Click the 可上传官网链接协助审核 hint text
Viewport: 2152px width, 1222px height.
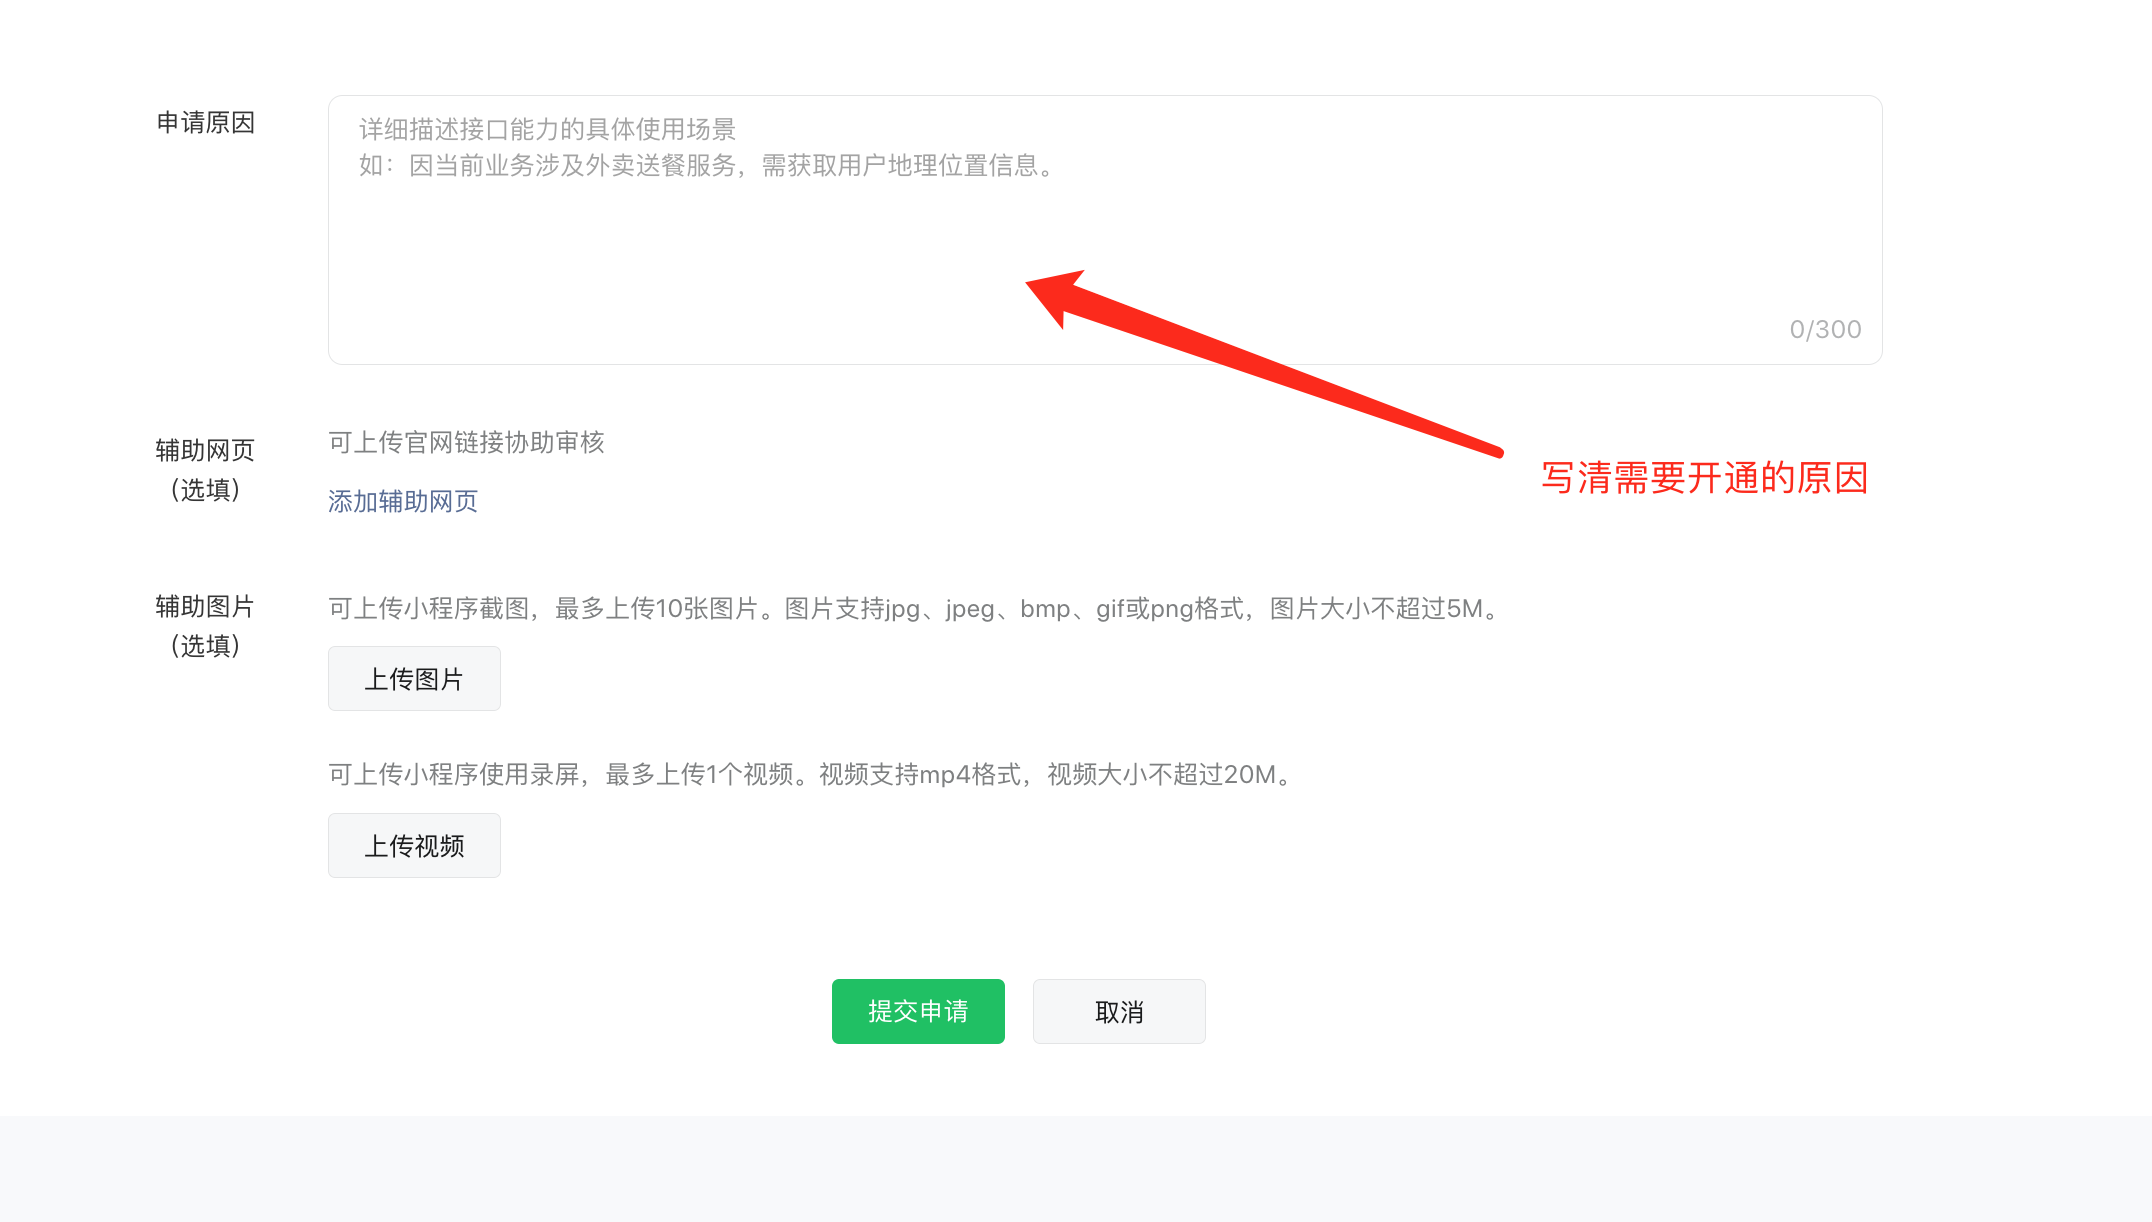(466, 442)
